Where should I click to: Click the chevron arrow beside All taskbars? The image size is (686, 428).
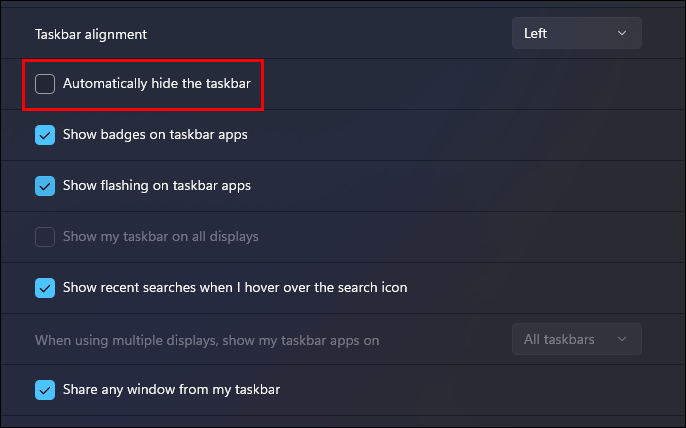pos(622,339)
